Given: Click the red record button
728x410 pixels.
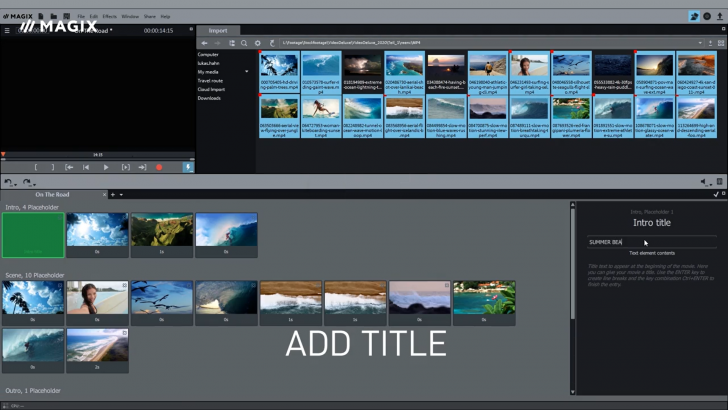Looking at the screenshot, I should click(x=159, y=167).
